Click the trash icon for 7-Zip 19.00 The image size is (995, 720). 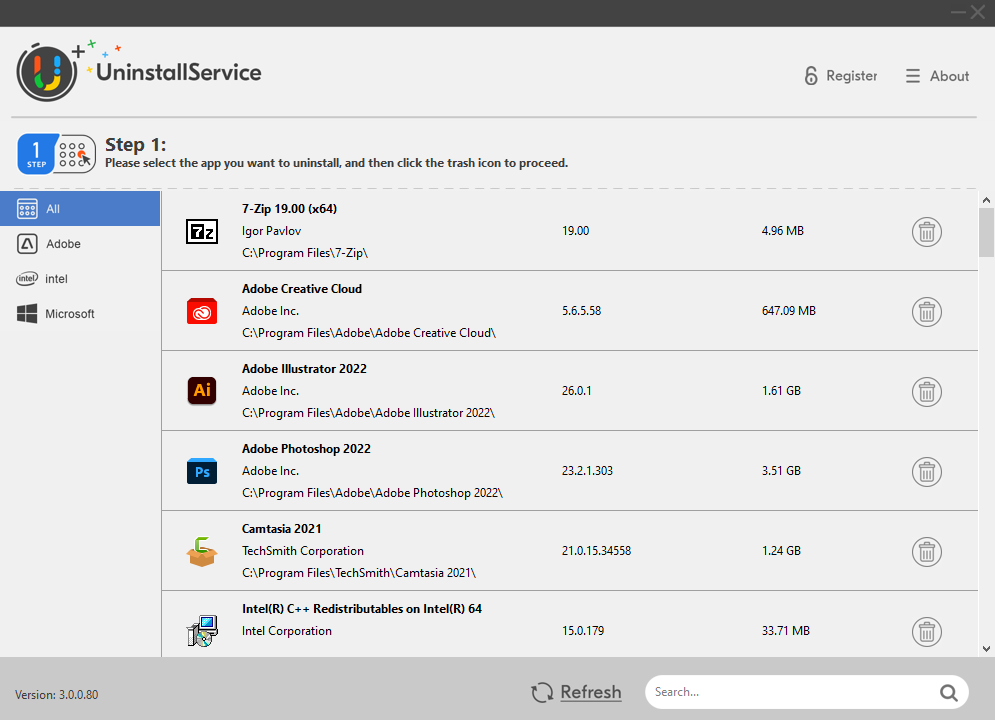926,232
